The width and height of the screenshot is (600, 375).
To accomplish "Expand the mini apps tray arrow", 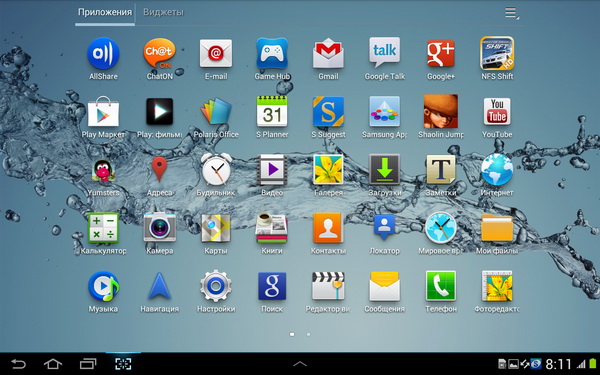I will pos(300,364).
